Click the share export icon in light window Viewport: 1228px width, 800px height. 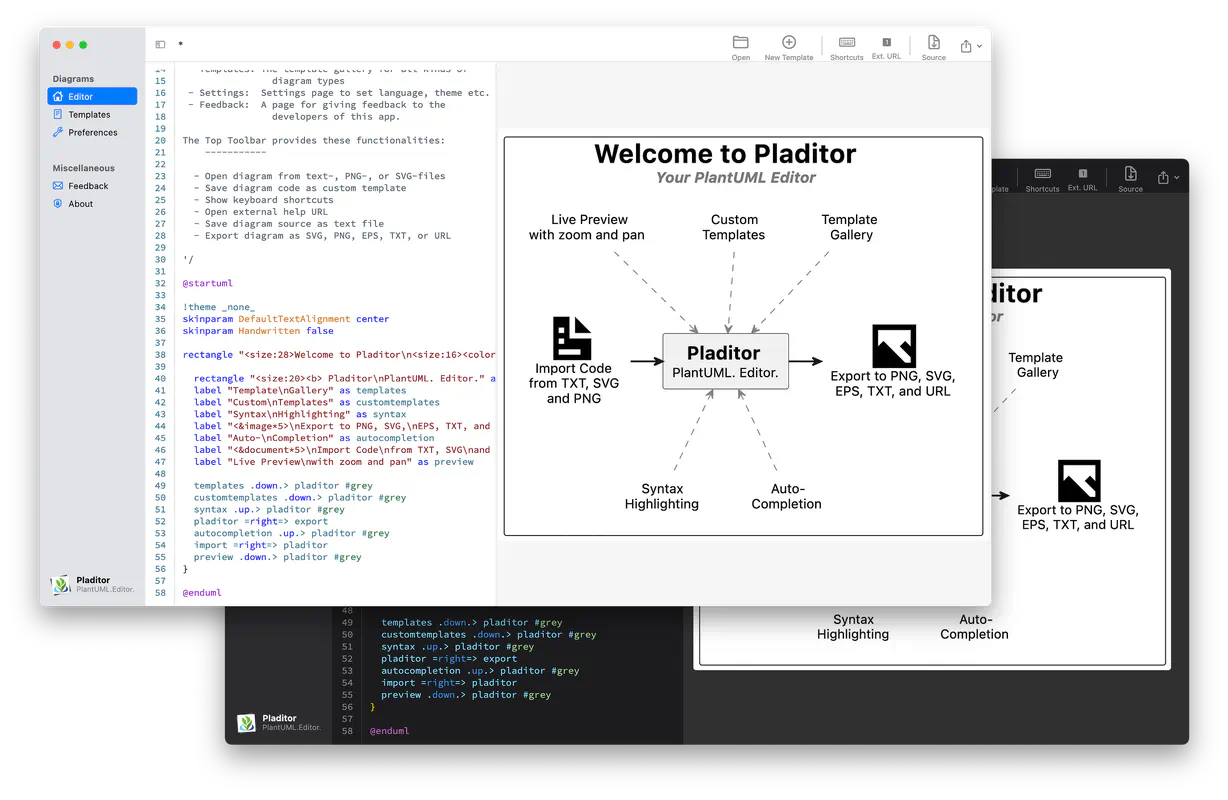tap(966, 46)
